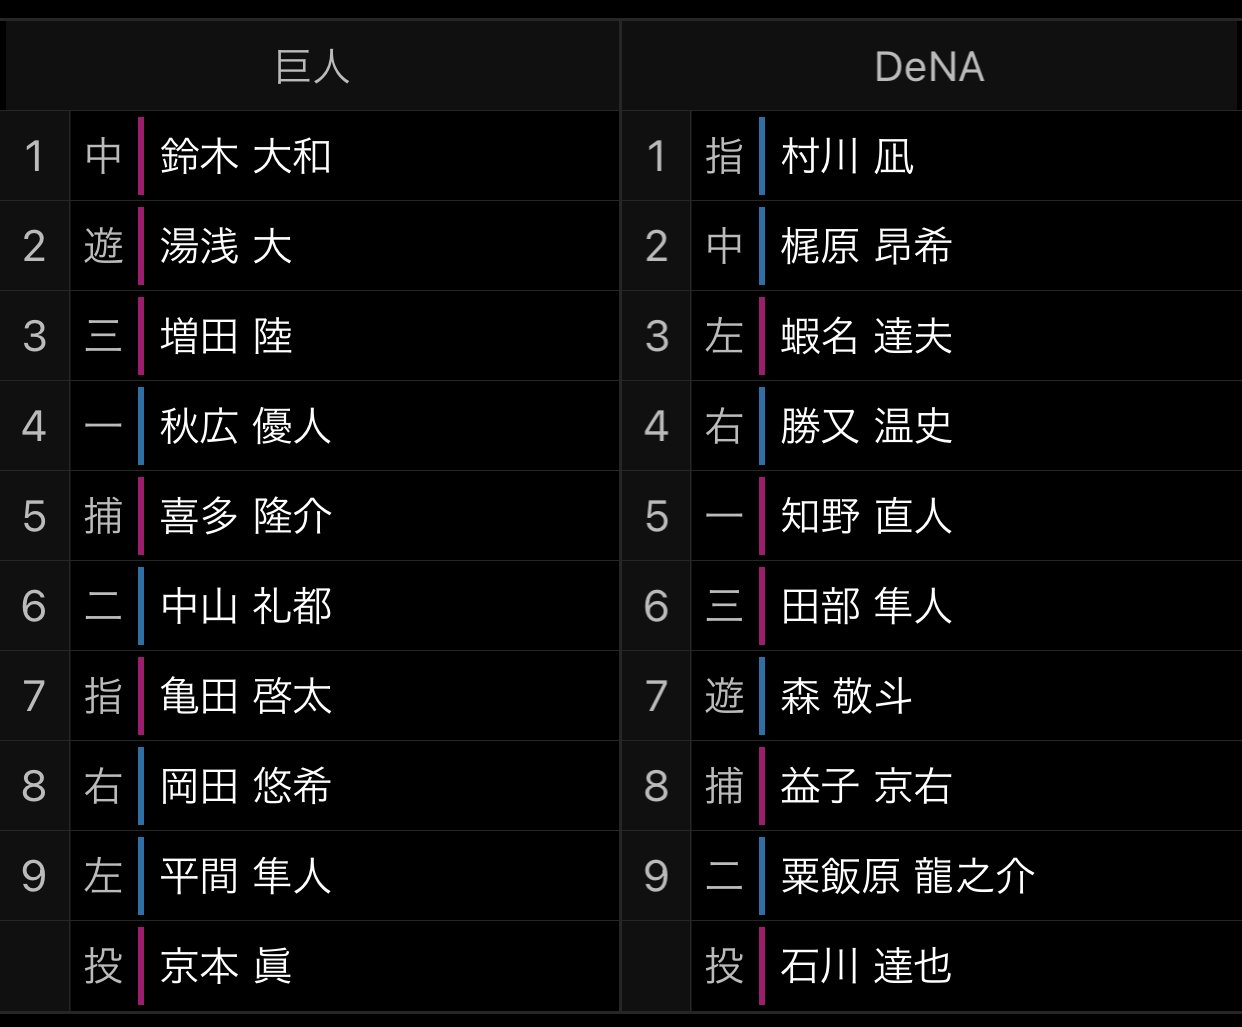
Task: Open DeNA leadoff 村川 凪
Action: click(847, 157)
